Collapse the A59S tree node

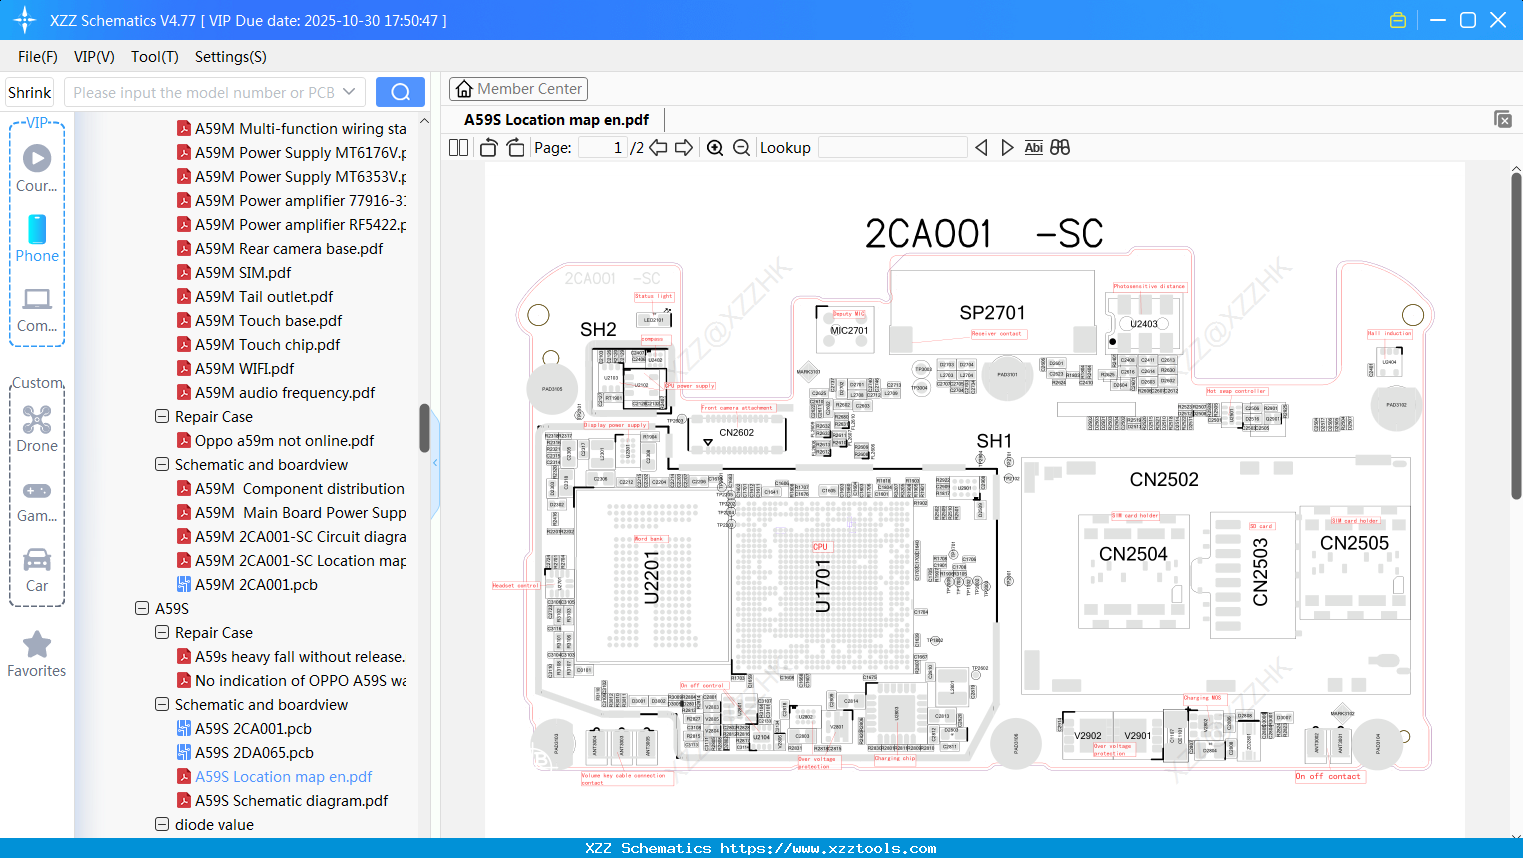point(142,608)
